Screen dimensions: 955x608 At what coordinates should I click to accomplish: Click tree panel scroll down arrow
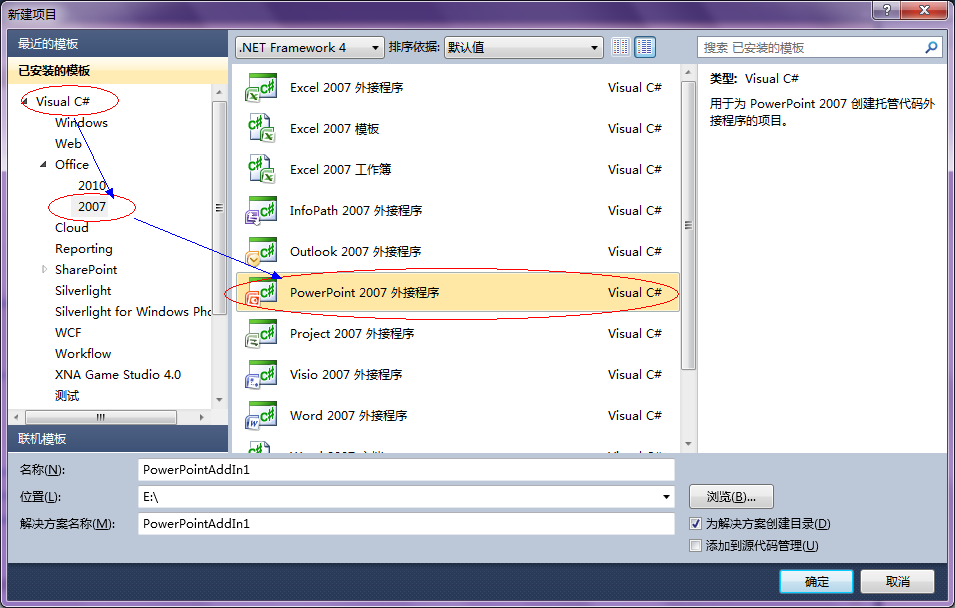(x=219, y=400)
